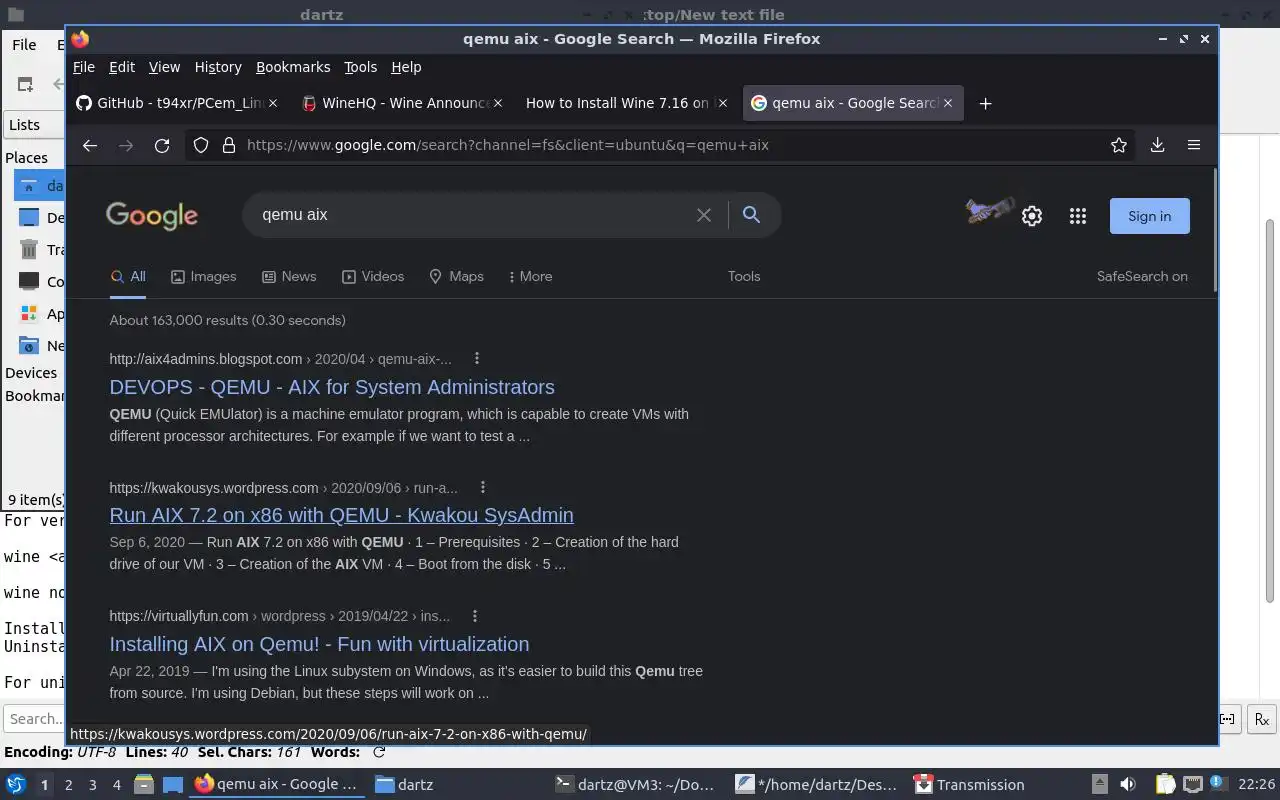Open DEVOPS - QEMU - AIX for System Administrators

click(332, 387)
